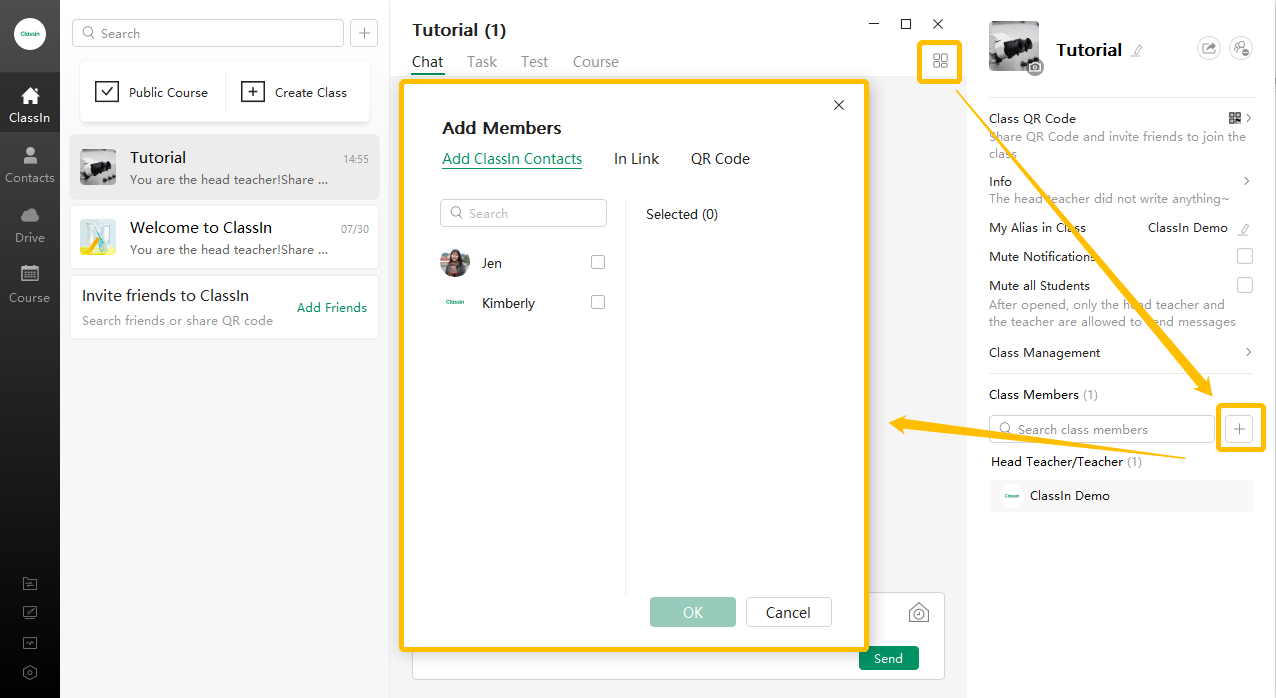Image resolution: width=1276 pixels, height=698 pixels.
Task: Open the ClassIn home tab in sidebar
Action: pos(30,104)
